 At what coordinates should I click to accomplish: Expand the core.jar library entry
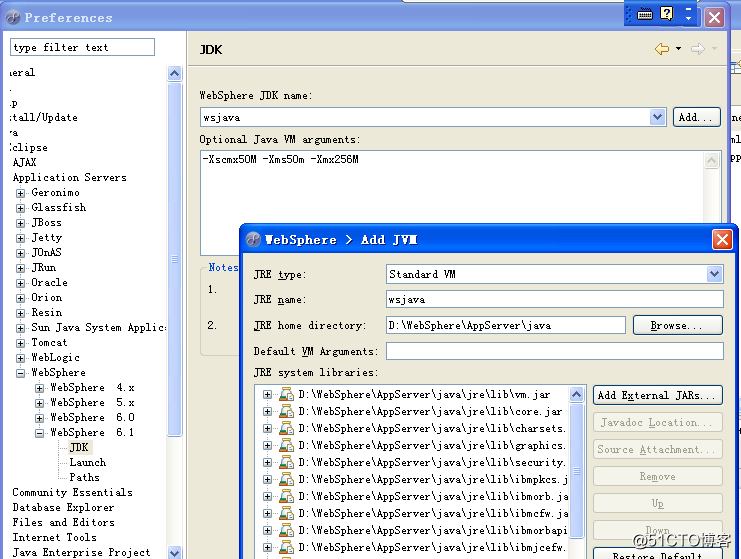(x=267, y=411)
